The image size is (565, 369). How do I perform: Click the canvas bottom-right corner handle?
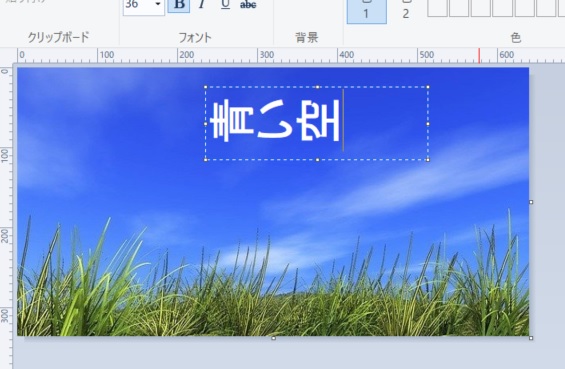(x=531, y=338)
